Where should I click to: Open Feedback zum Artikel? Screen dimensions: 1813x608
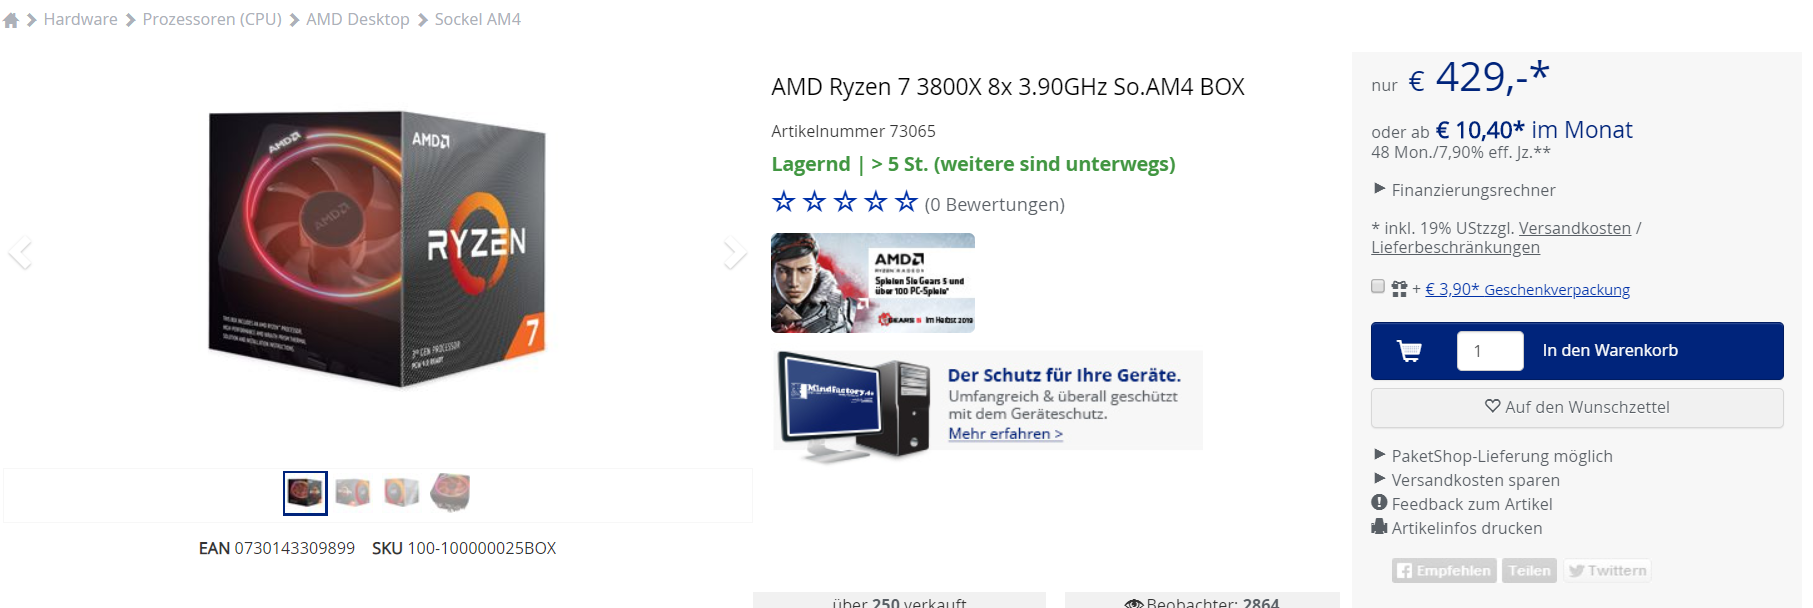1462,504
